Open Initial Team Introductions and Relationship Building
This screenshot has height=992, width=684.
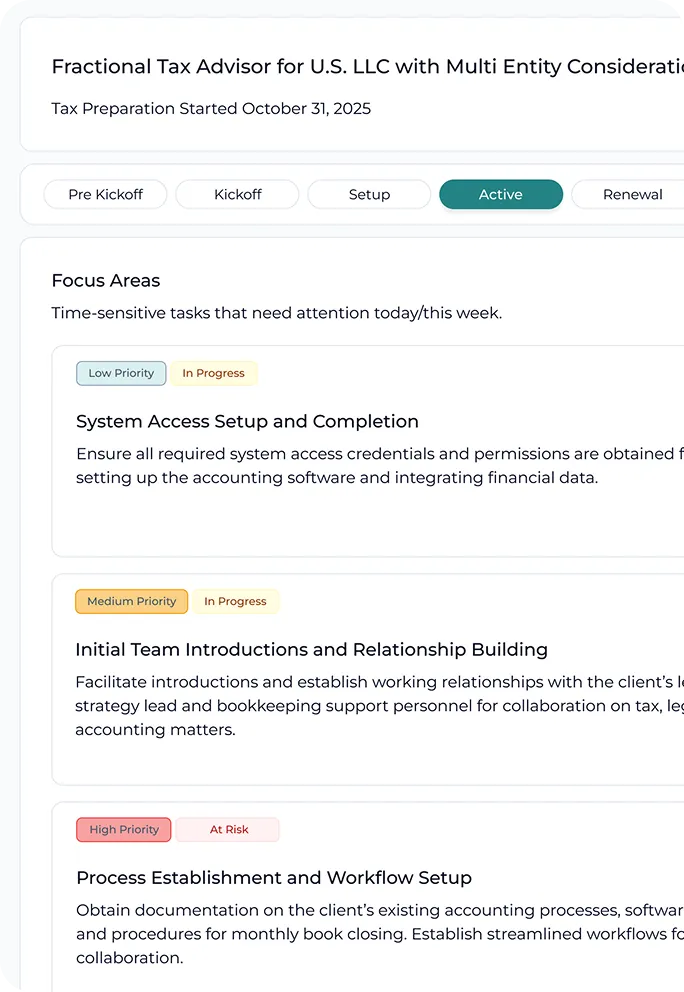coord(311,649)
